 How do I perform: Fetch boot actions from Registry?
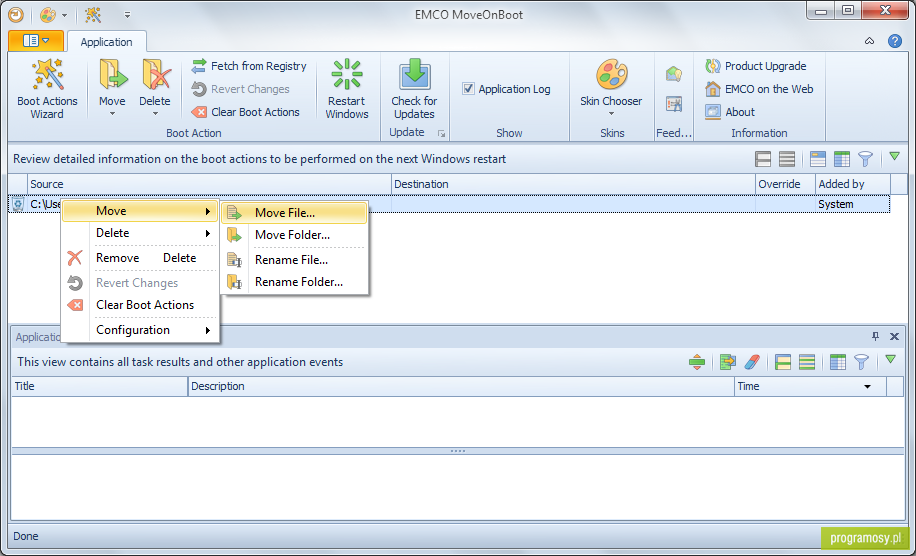[x=249, y=66]
